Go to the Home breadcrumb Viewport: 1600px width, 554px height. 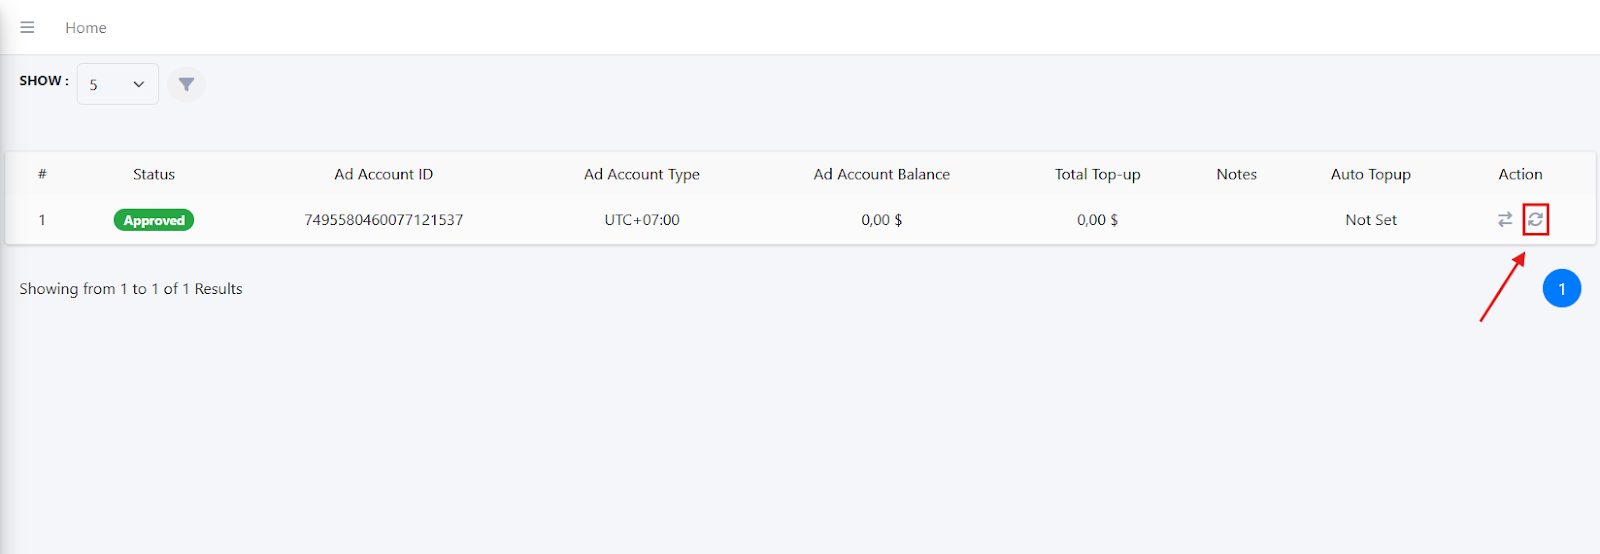(86, 28)
